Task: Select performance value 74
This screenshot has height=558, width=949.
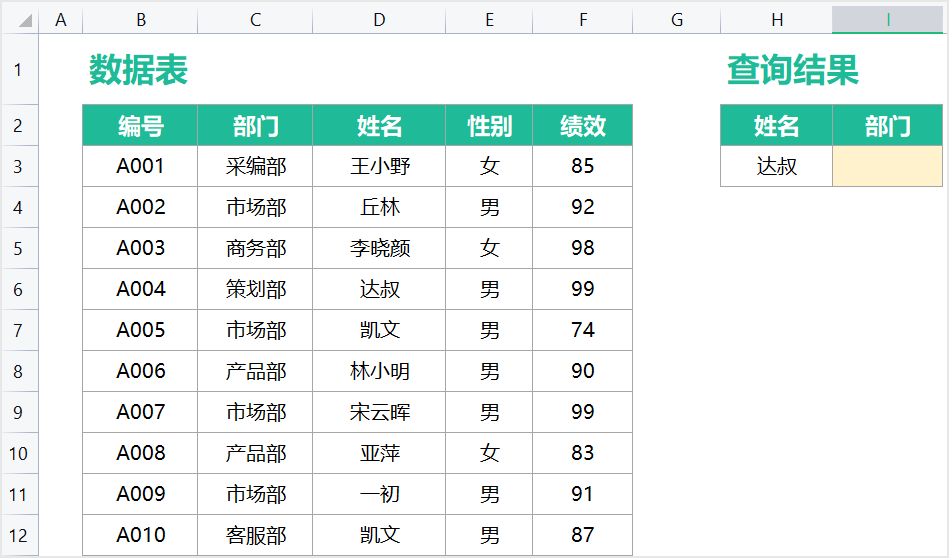Action: (583, 330)
